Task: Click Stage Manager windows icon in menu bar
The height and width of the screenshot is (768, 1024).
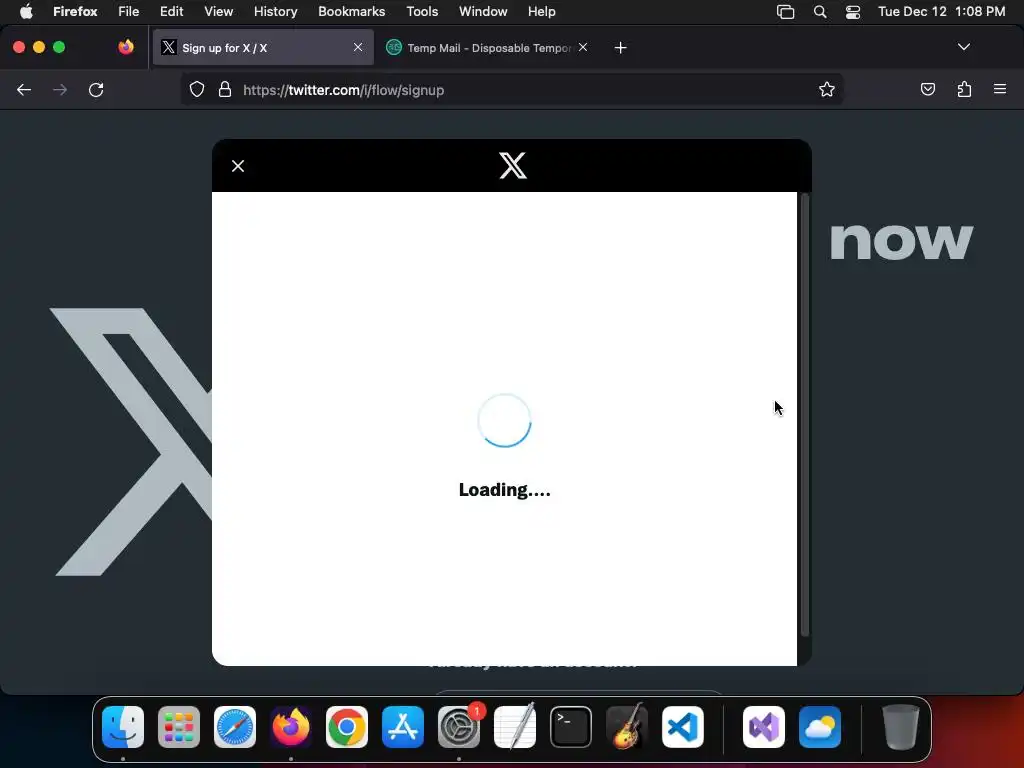Action: (786, 12)
